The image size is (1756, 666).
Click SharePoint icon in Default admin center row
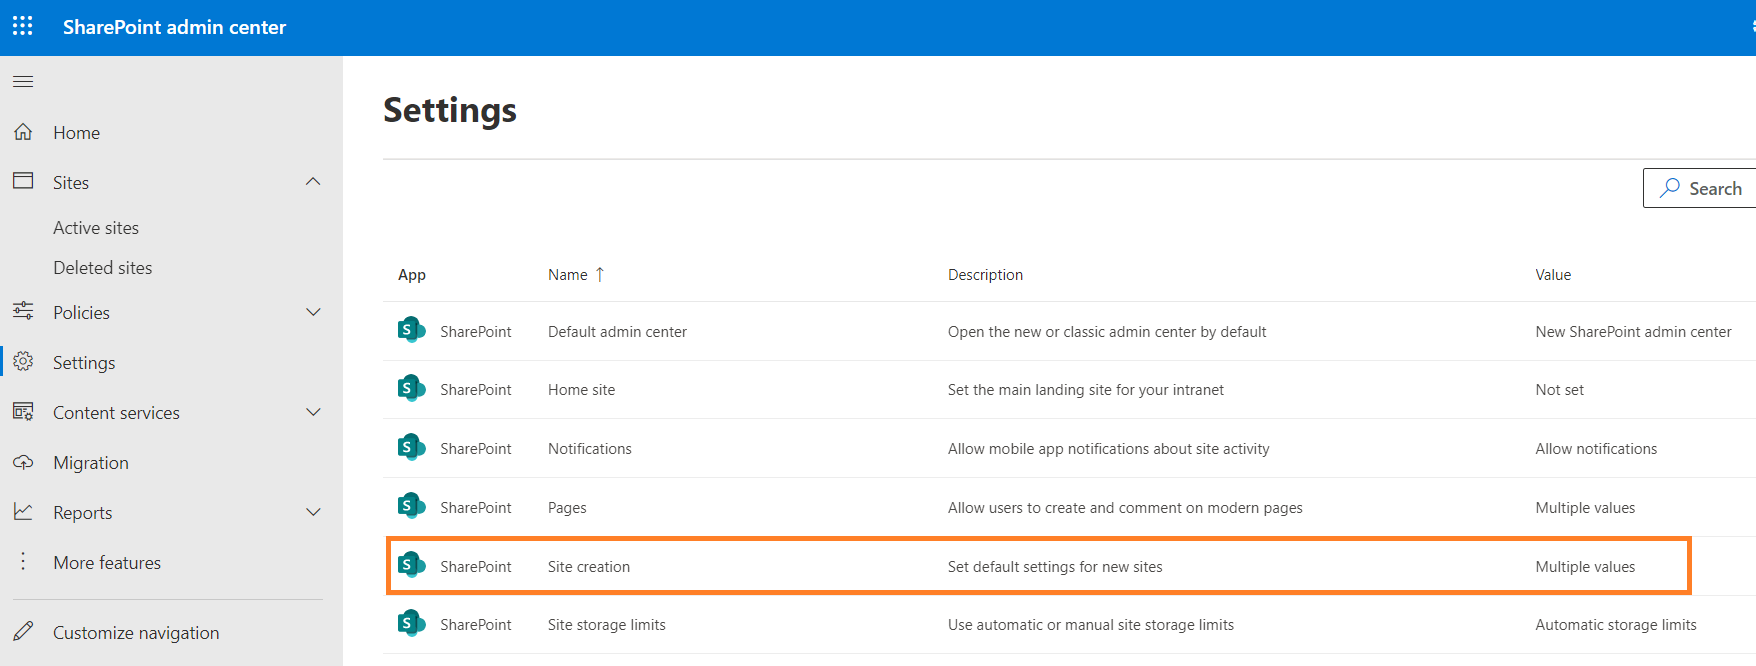point(411,330)
